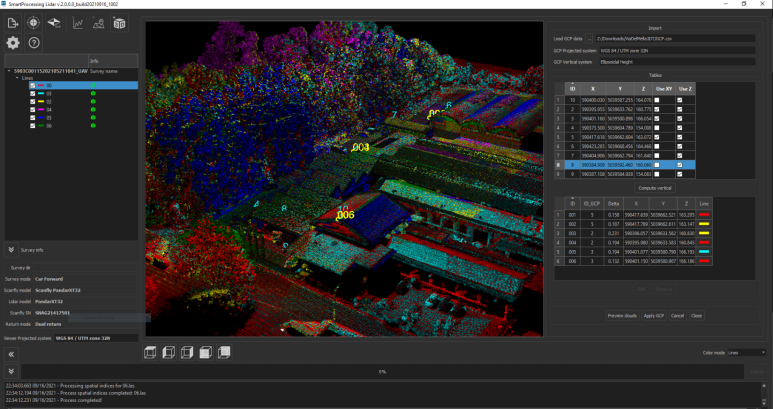The width and height of the screenshot is (773, 409).
Task: Click the GCP file path field
Action: point(675,38)
